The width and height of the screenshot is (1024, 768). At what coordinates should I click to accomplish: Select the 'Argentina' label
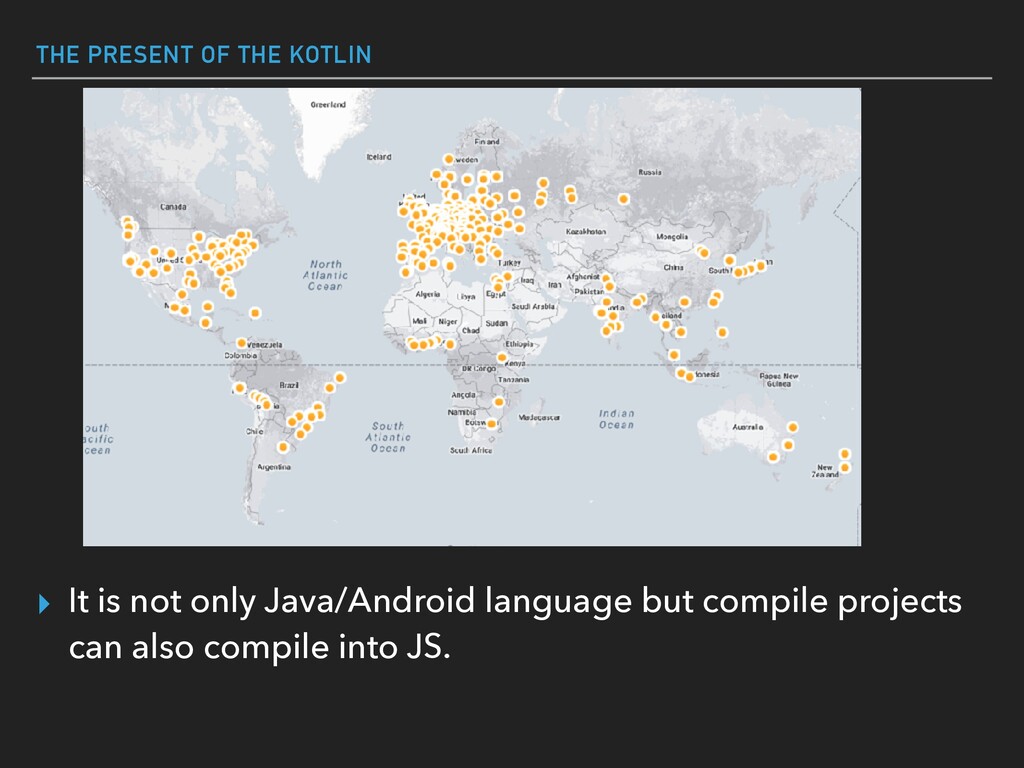pyautogui.click(x=274, y=467)
